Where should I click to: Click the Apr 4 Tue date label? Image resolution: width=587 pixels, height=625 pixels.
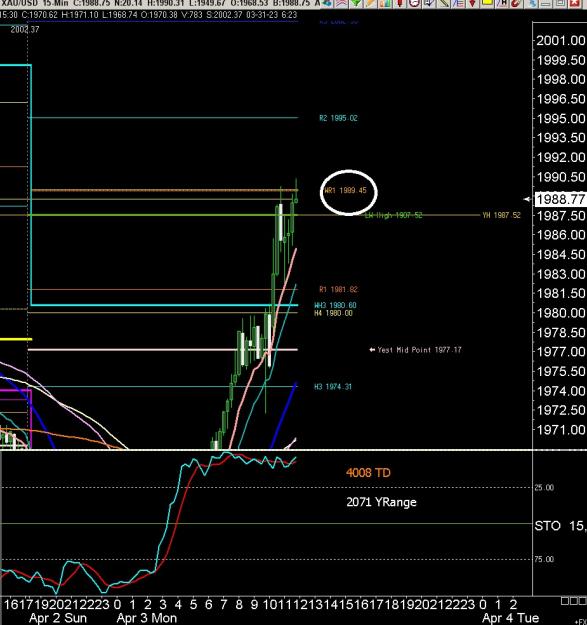click(510, 618)
